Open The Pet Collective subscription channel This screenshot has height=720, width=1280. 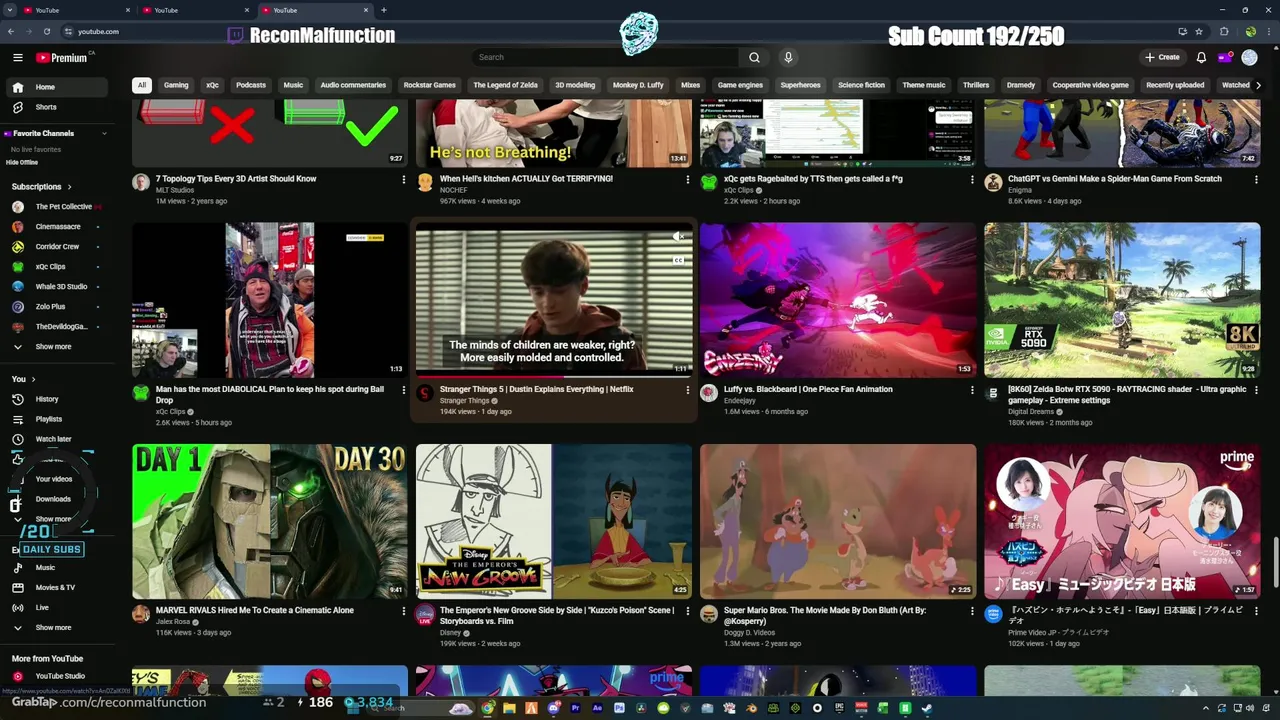[x=59, y=207]
